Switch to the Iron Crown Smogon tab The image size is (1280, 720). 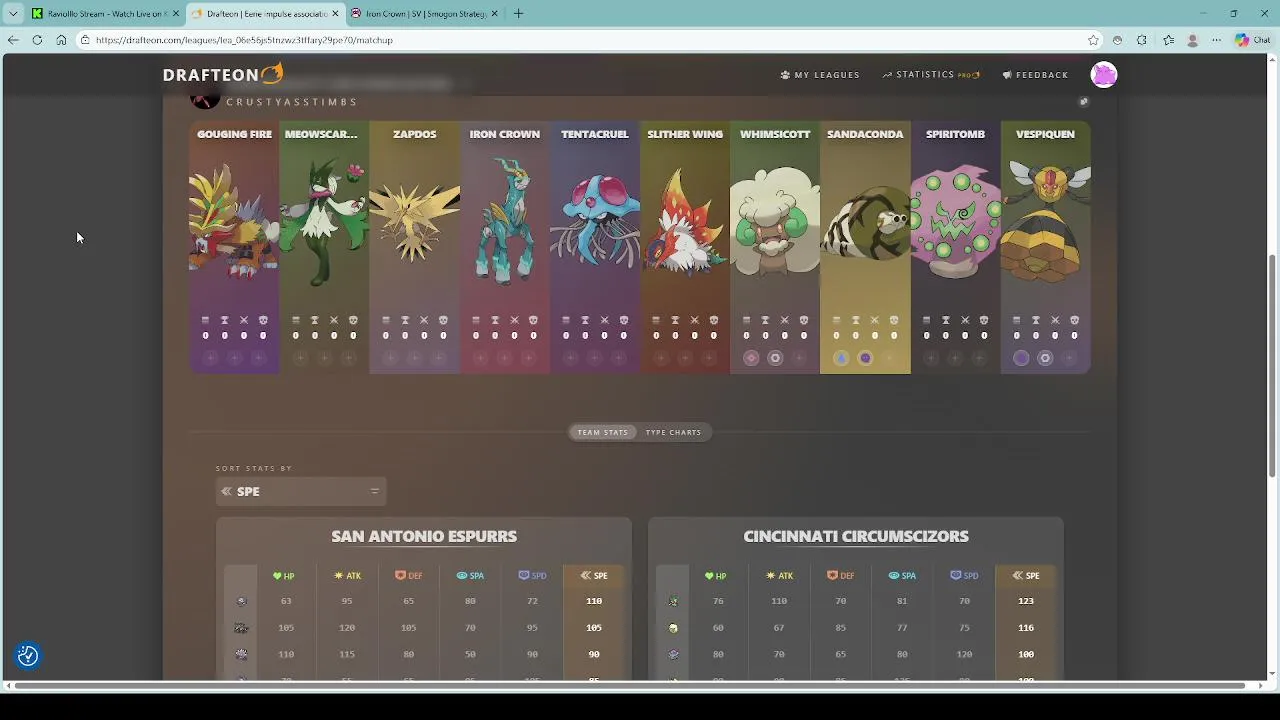pos(425,14)
